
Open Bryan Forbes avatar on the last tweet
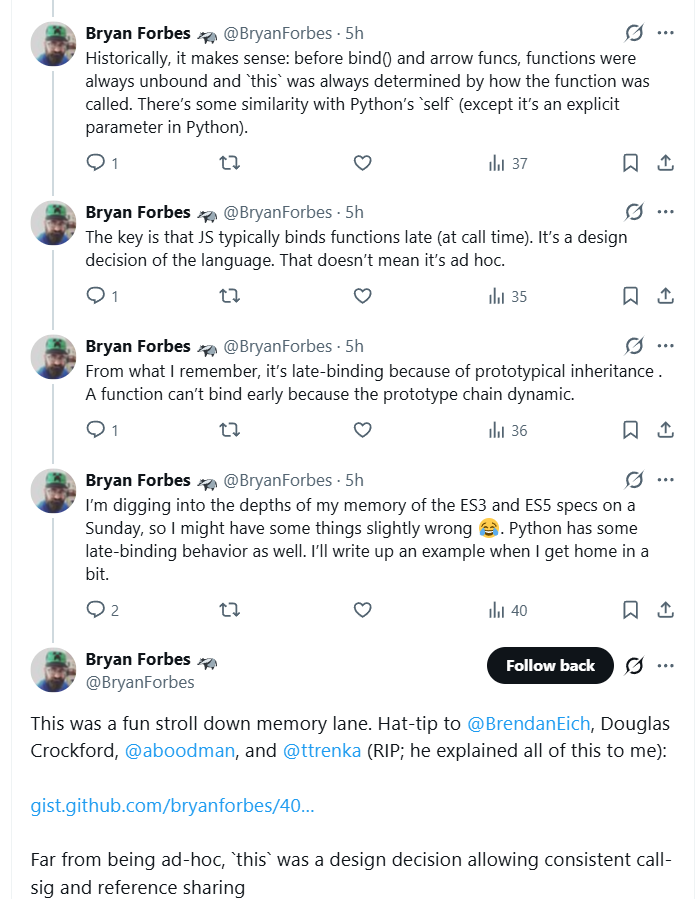(x=54, y=669)
